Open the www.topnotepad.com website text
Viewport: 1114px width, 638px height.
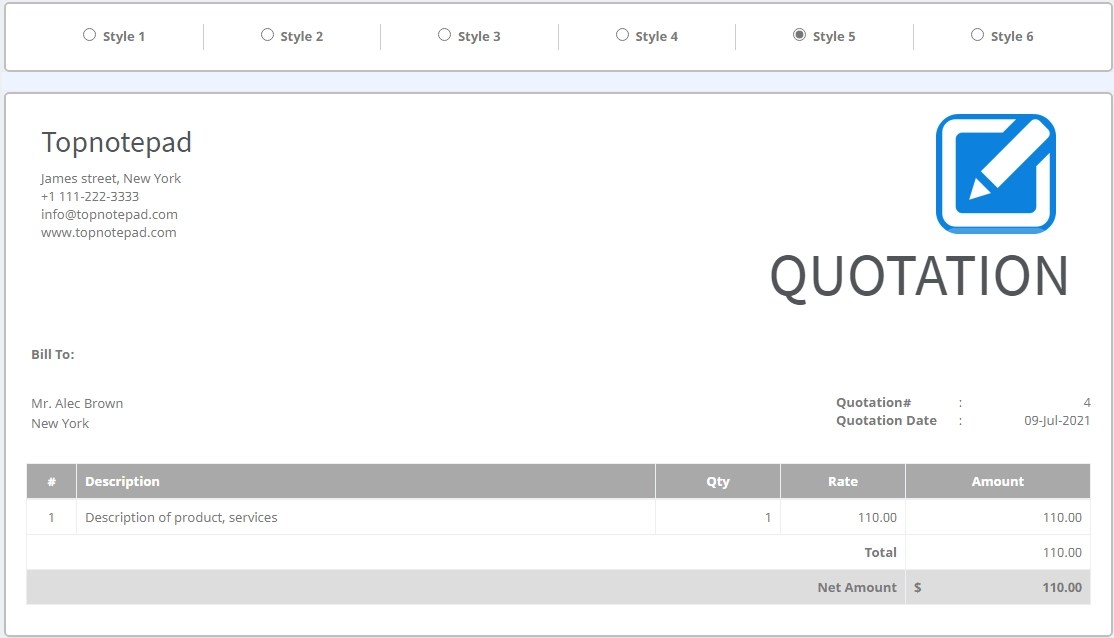(109, 232)
